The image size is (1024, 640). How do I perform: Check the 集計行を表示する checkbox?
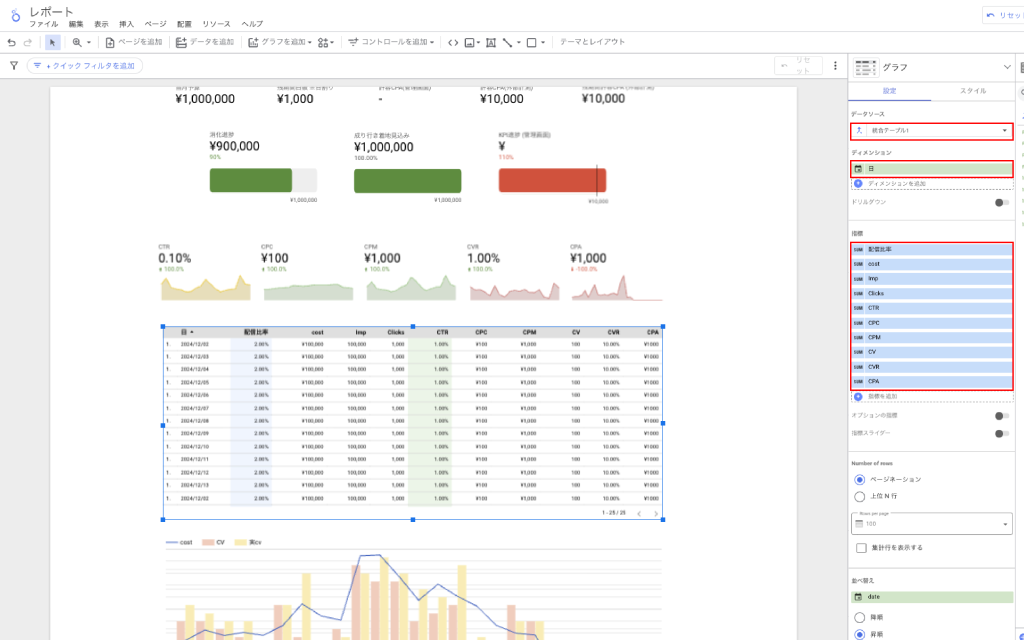tap(861, 548)
